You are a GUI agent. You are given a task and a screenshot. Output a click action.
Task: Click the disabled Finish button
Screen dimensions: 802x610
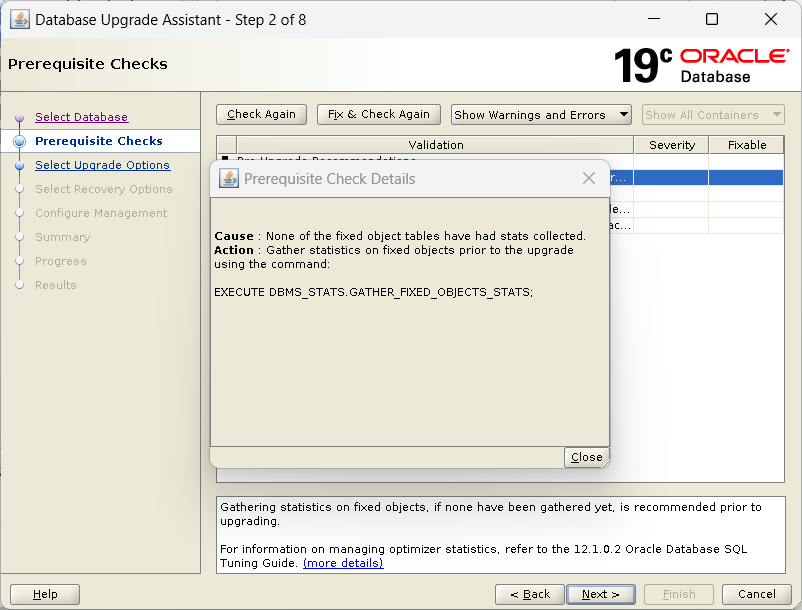coord(679,594)
